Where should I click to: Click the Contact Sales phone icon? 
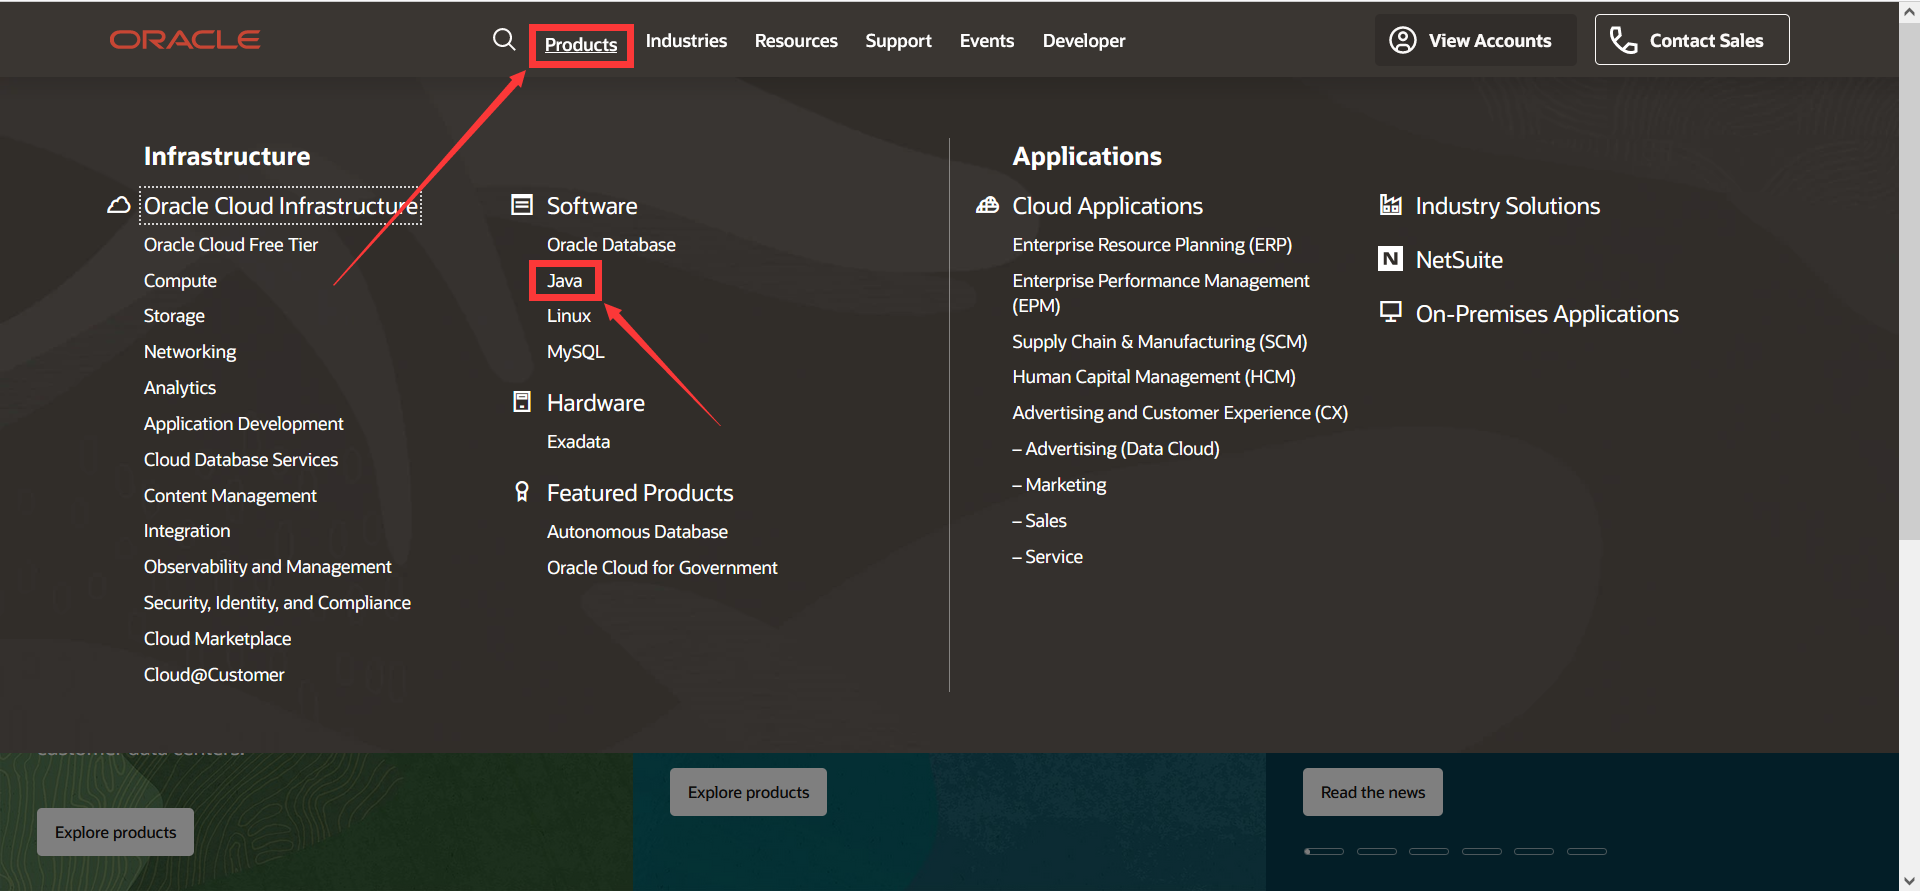[x=1623, y=40]
